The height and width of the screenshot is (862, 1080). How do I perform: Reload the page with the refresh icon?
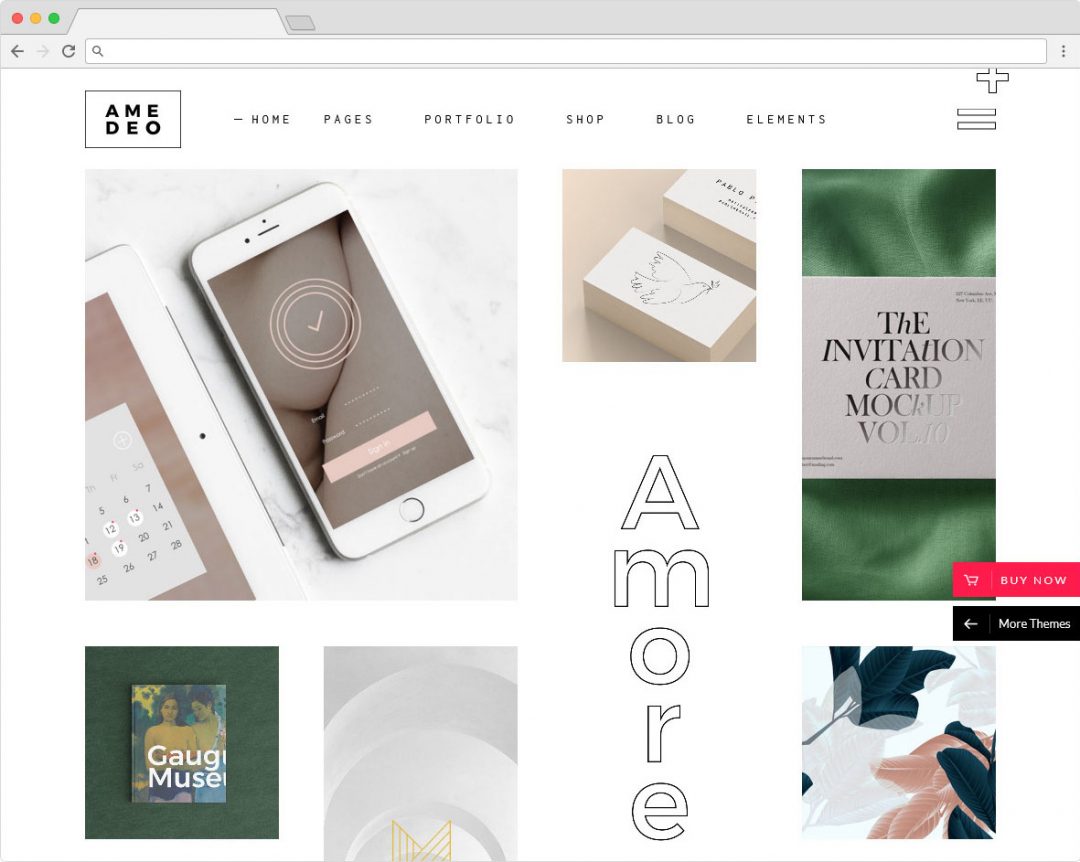(x=68, y=51)
